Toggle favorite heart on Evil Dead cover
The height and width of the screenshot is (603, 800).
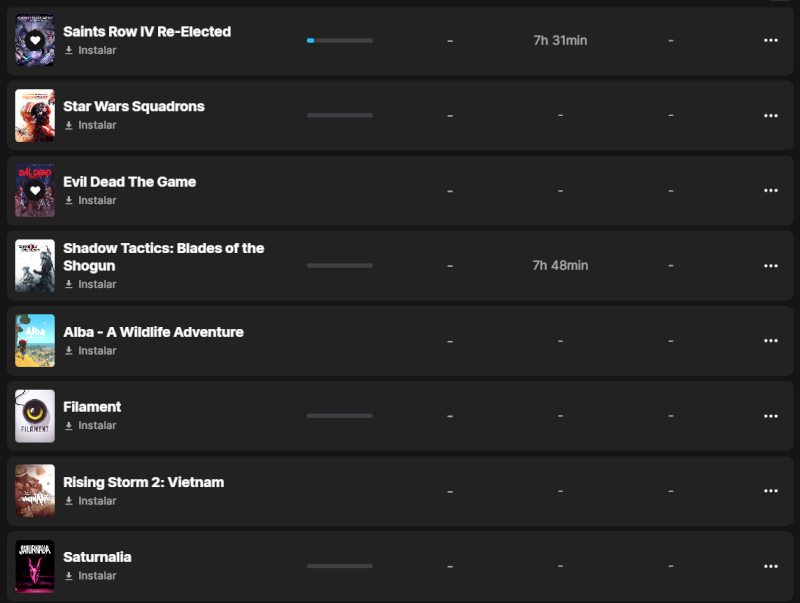[x=35, y=190]
